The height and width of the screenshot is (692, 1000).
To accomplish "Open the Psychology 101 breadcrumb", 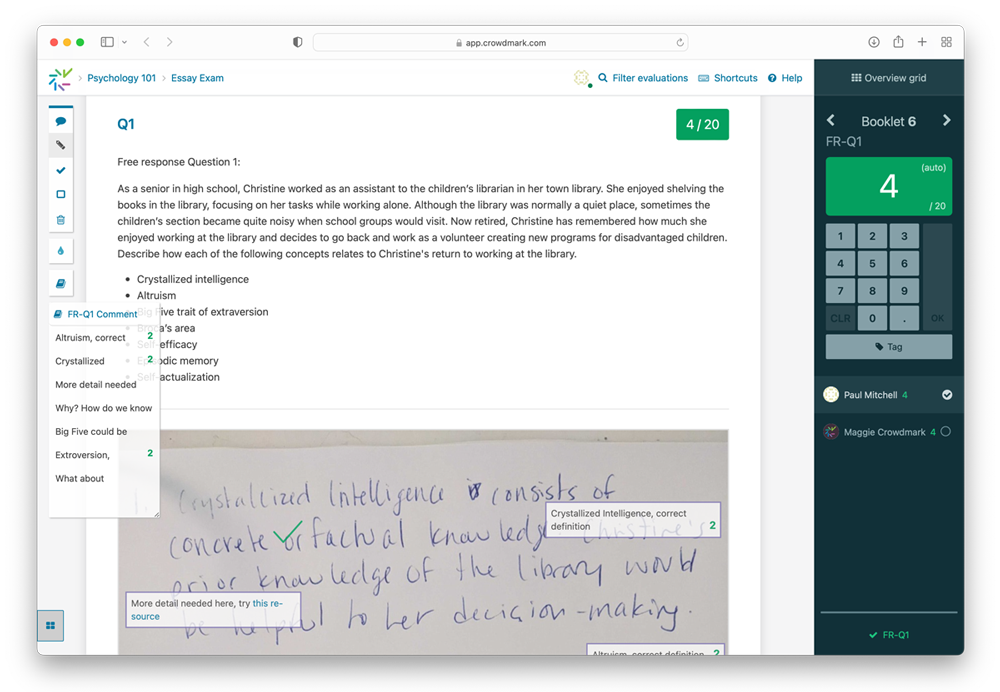I will pyautogui.click(x=121, y=78).
